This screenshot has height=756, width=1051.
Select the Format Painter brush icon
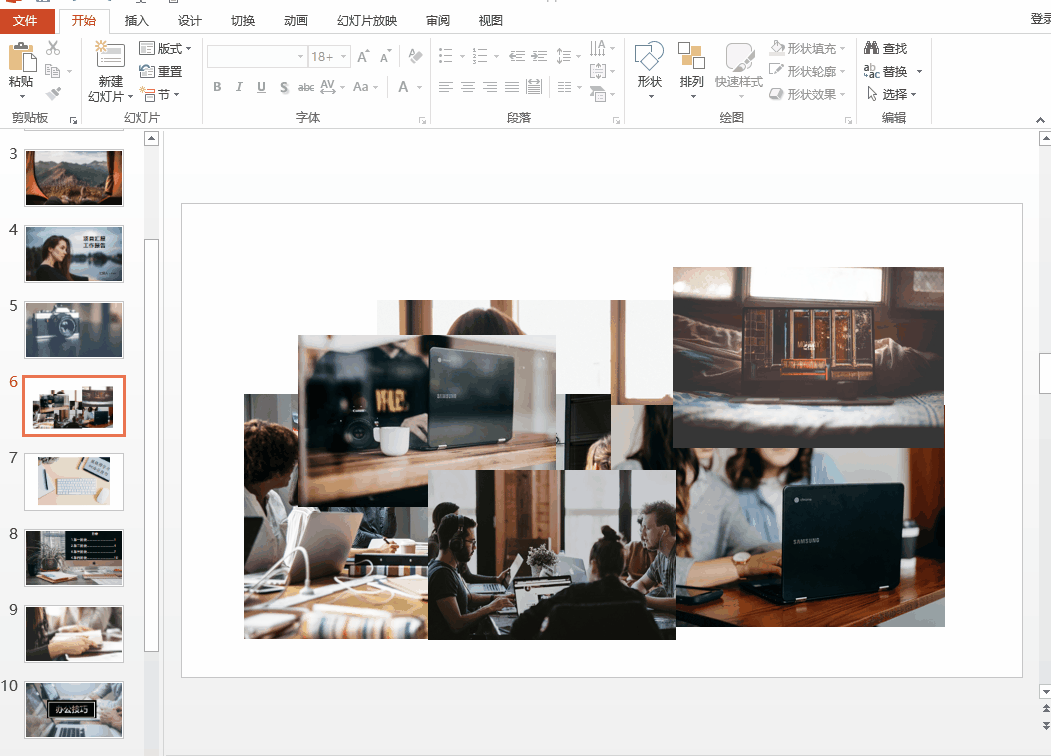[x=53, y=94]
